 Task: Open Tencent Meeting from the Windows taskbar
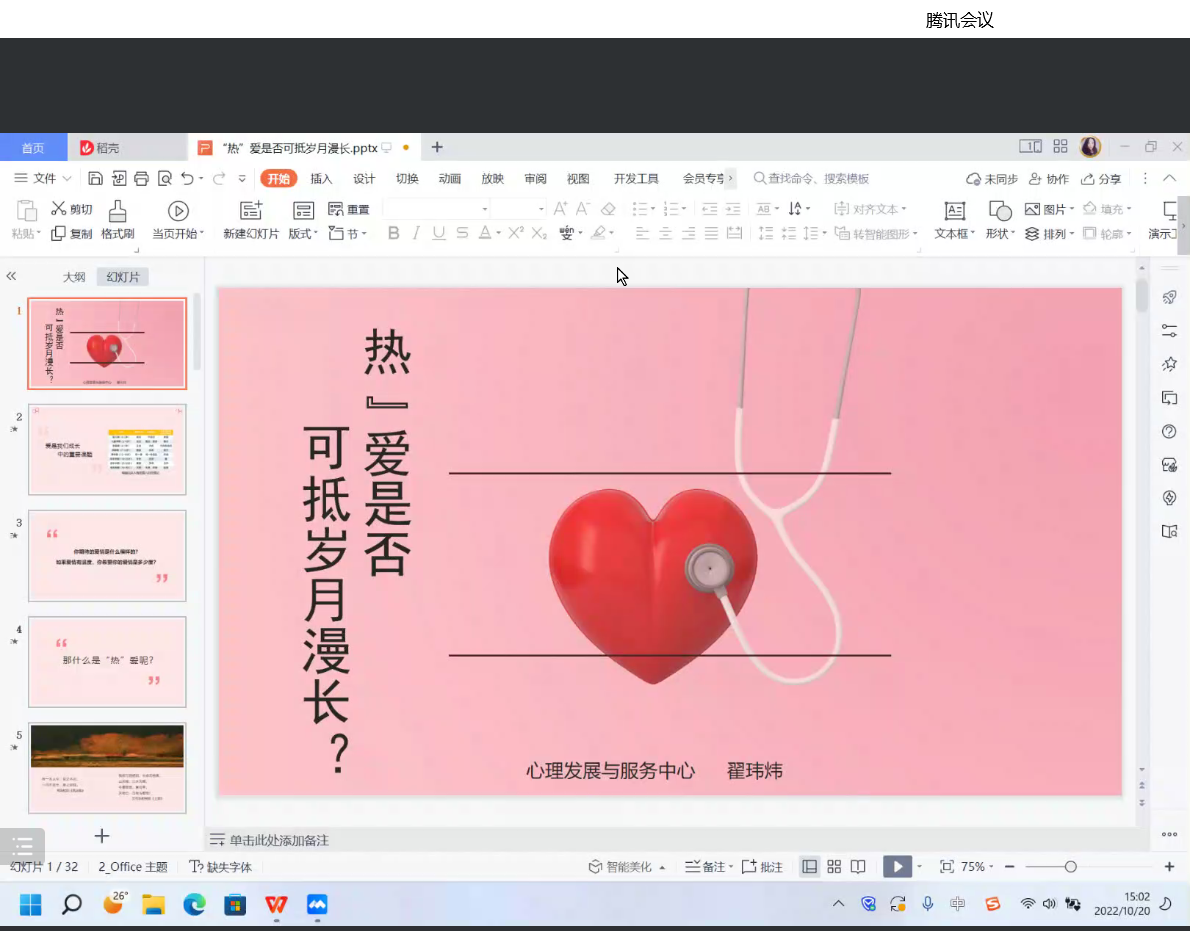tap(317, 905)
